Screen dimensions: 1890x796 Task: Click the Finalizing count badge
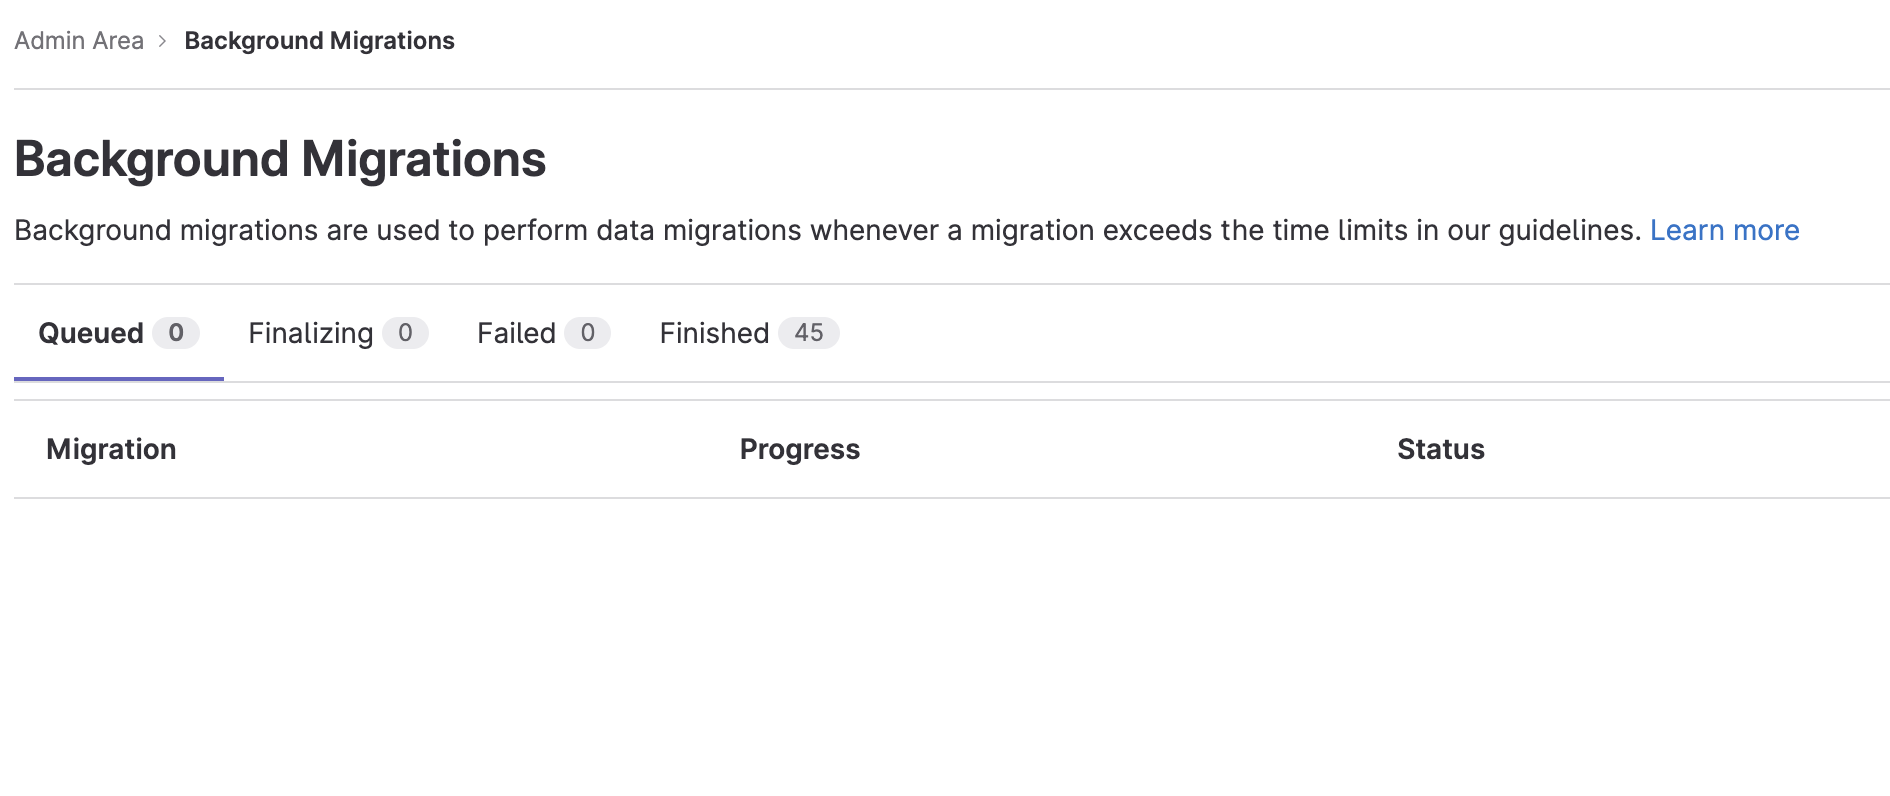click(x=405, y=333)
